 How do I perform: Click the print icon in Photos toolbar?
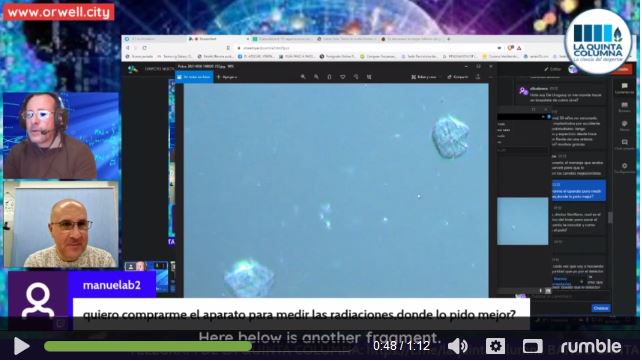pyautogui.click(x=478, y=77)
